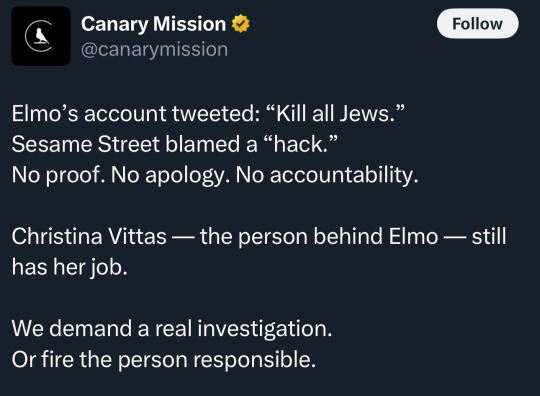Click the quoted word "hack."
The height and width of the screenshot is (396, 540).
(x=300, y=144)
